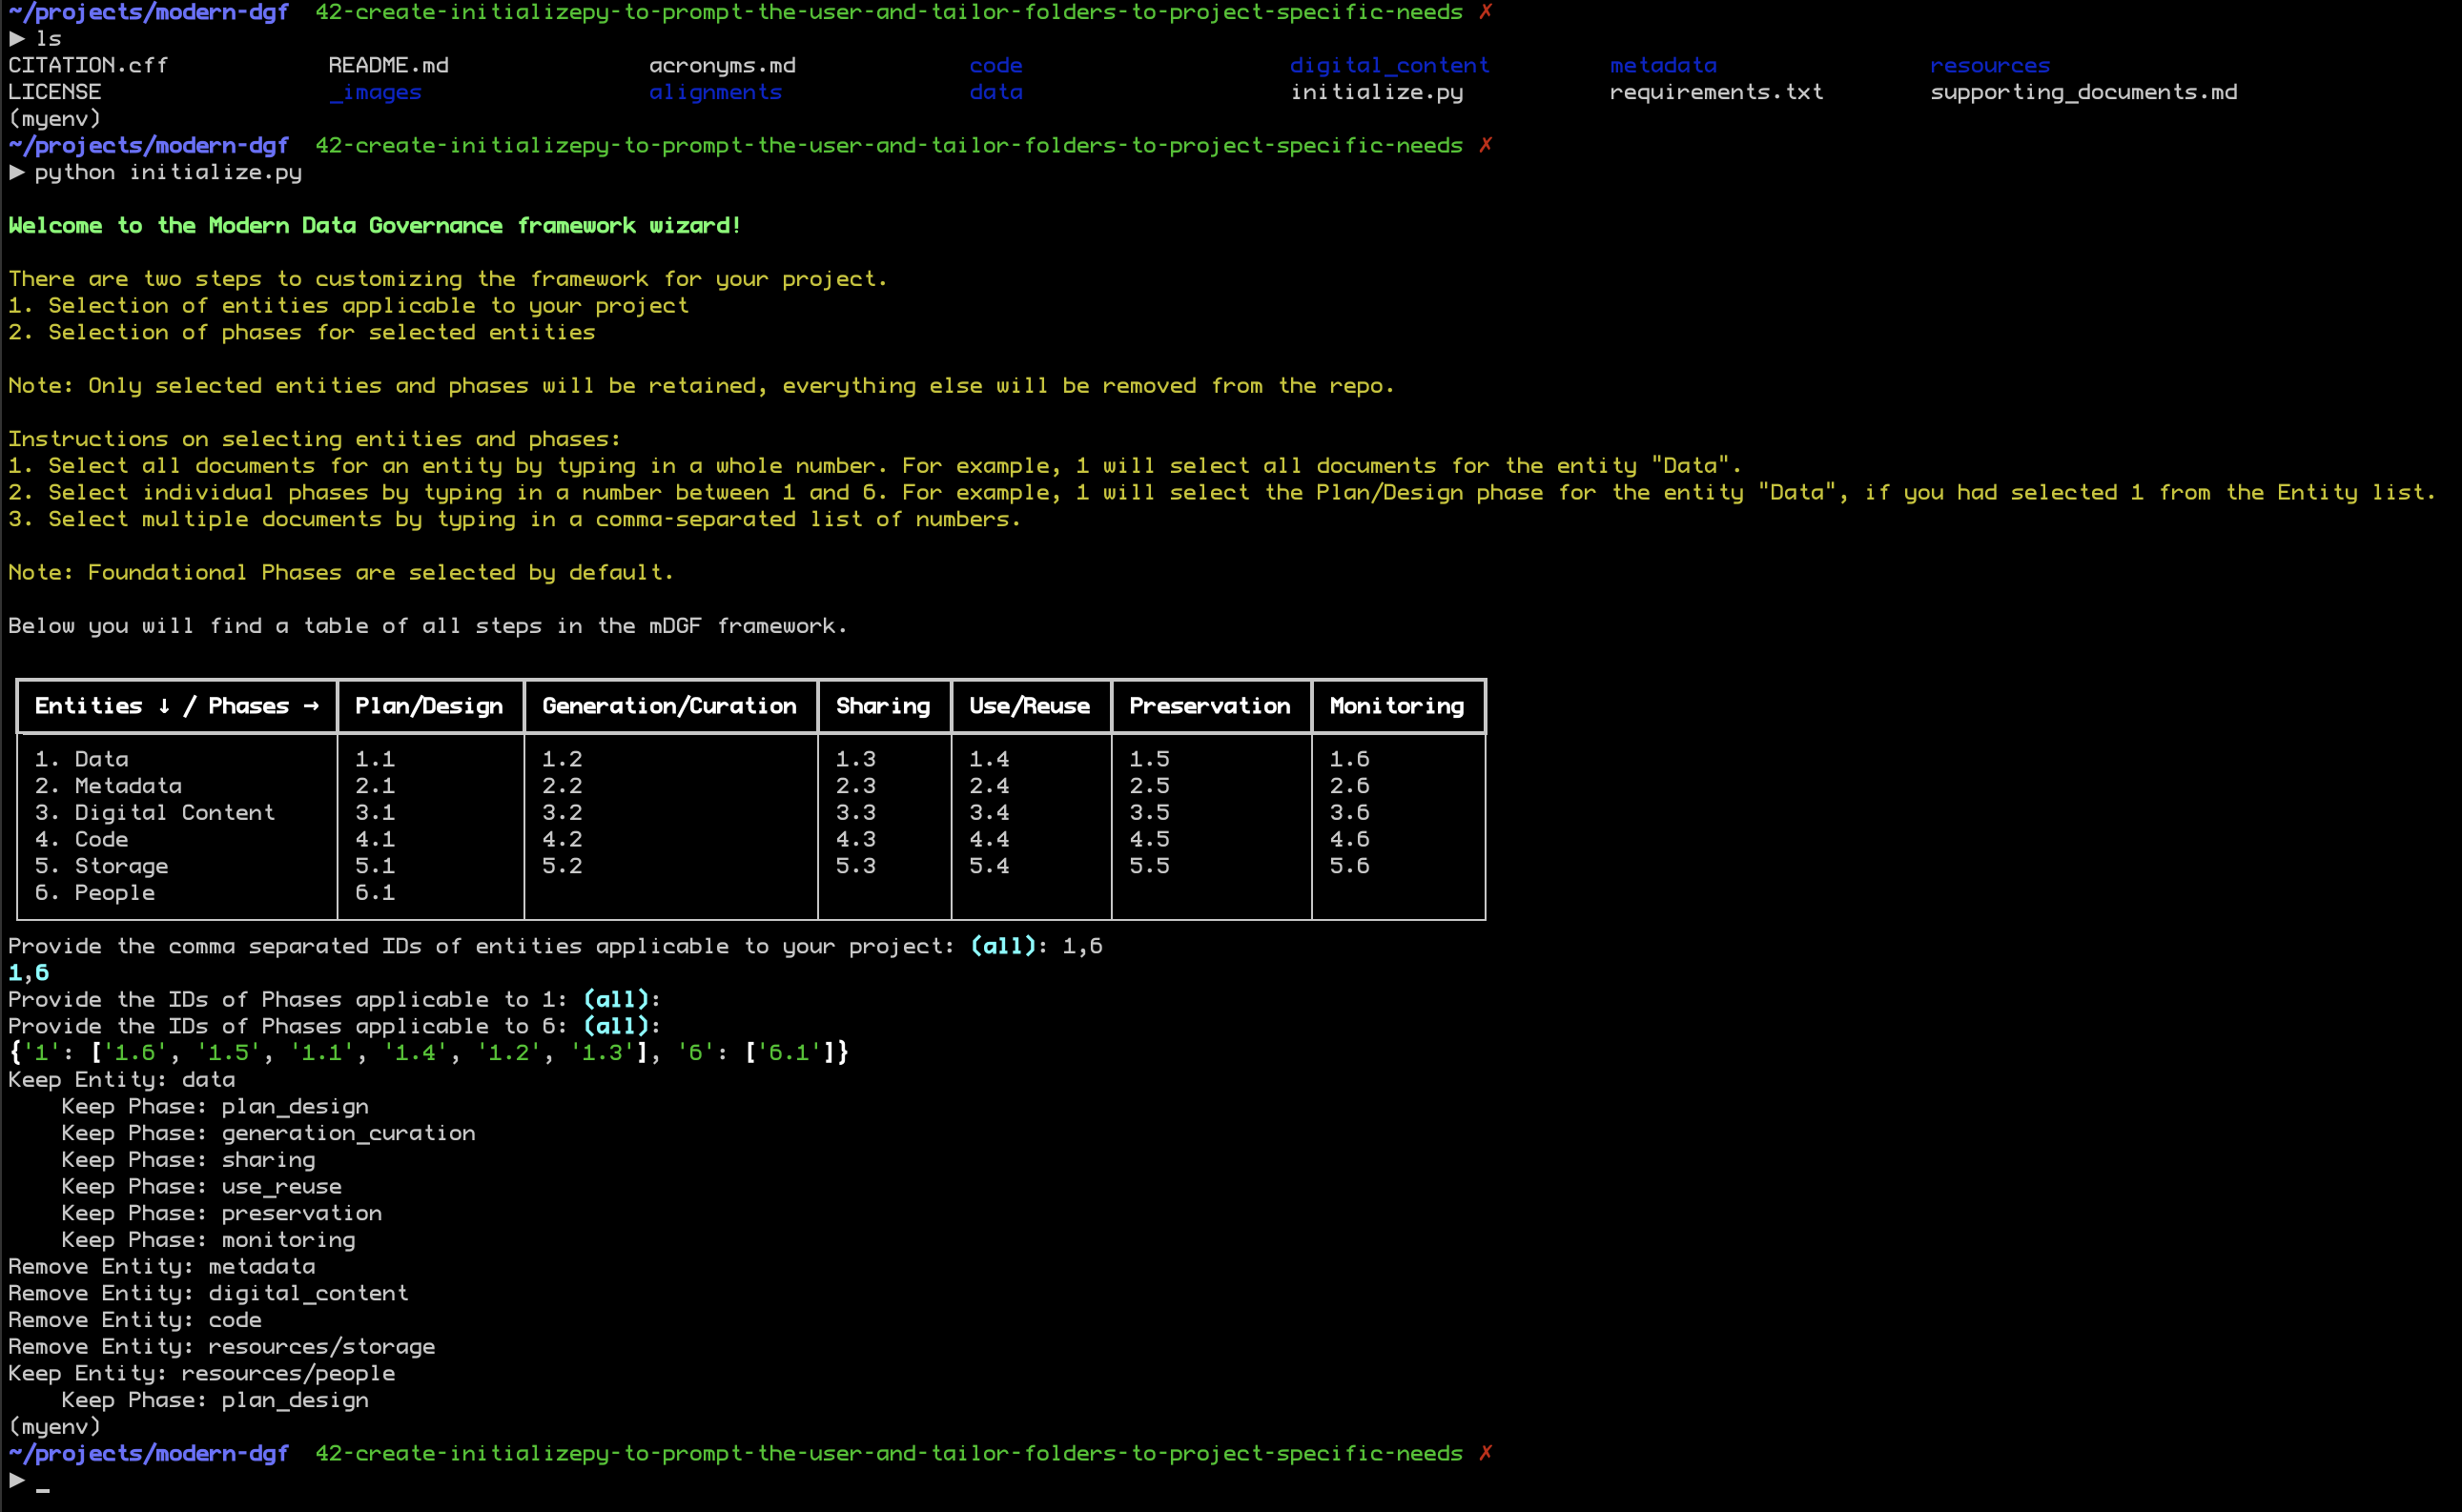Click the red X git status marker at bottom prompt
The height and width of the screenshot is (1512, 2462).
[x=1485, y=1453]
